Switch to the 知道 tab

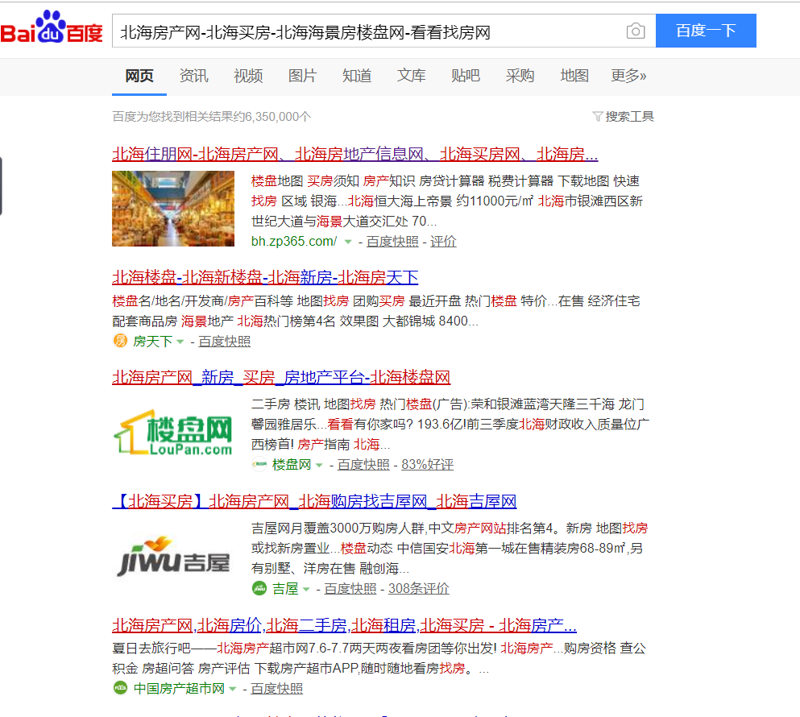pos(357,76)
